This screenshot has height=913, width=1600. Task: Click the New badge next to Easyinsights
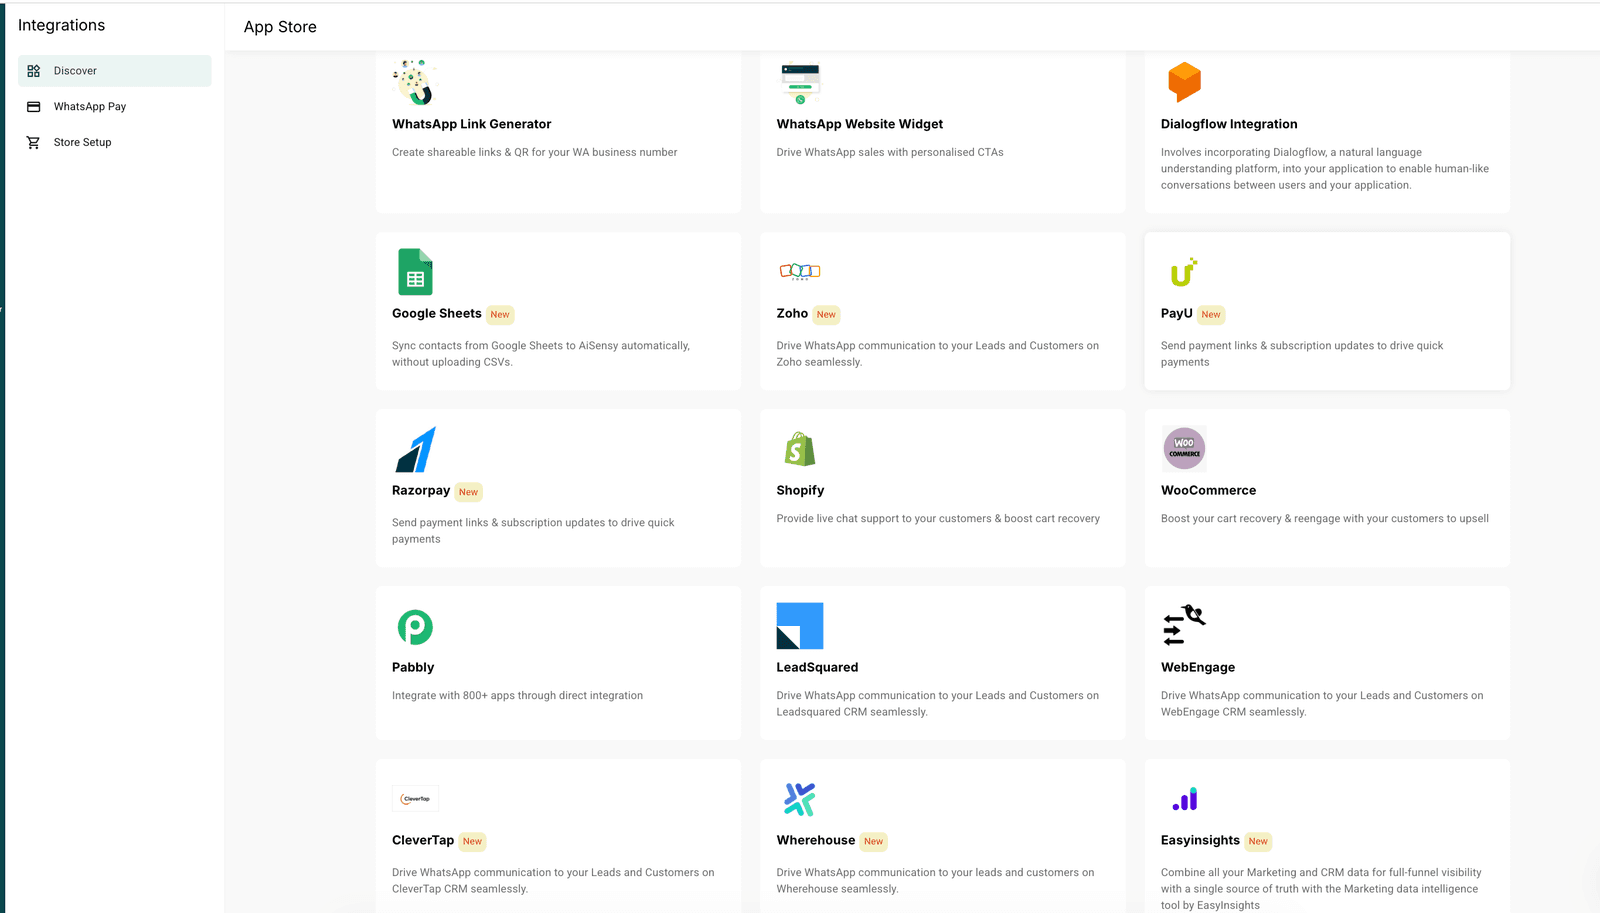(x=1258, y=842)
